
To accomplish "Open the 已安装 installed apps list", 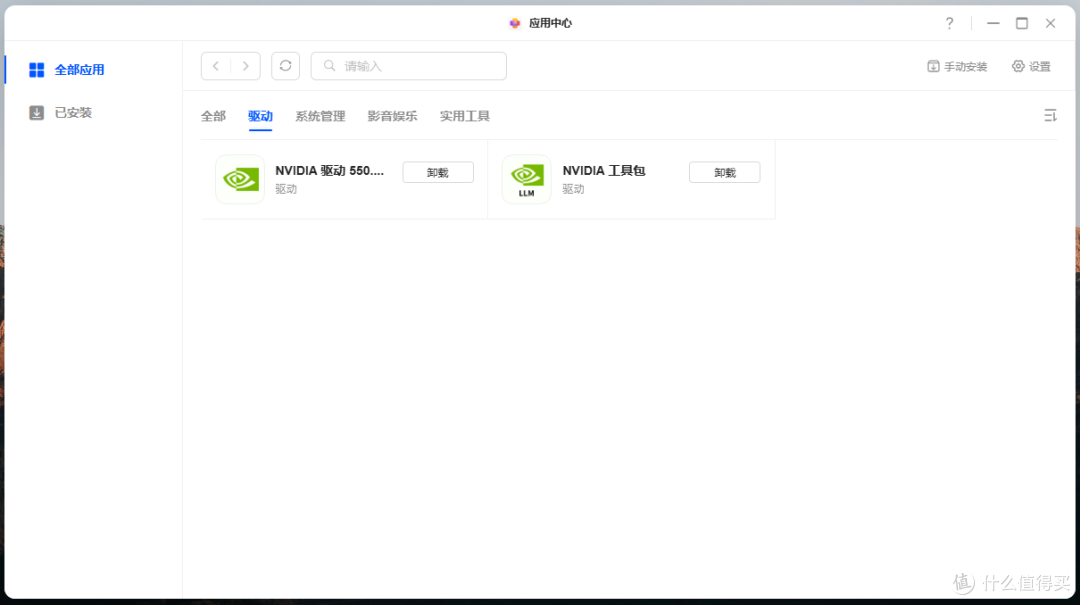I will click(60, 112).
